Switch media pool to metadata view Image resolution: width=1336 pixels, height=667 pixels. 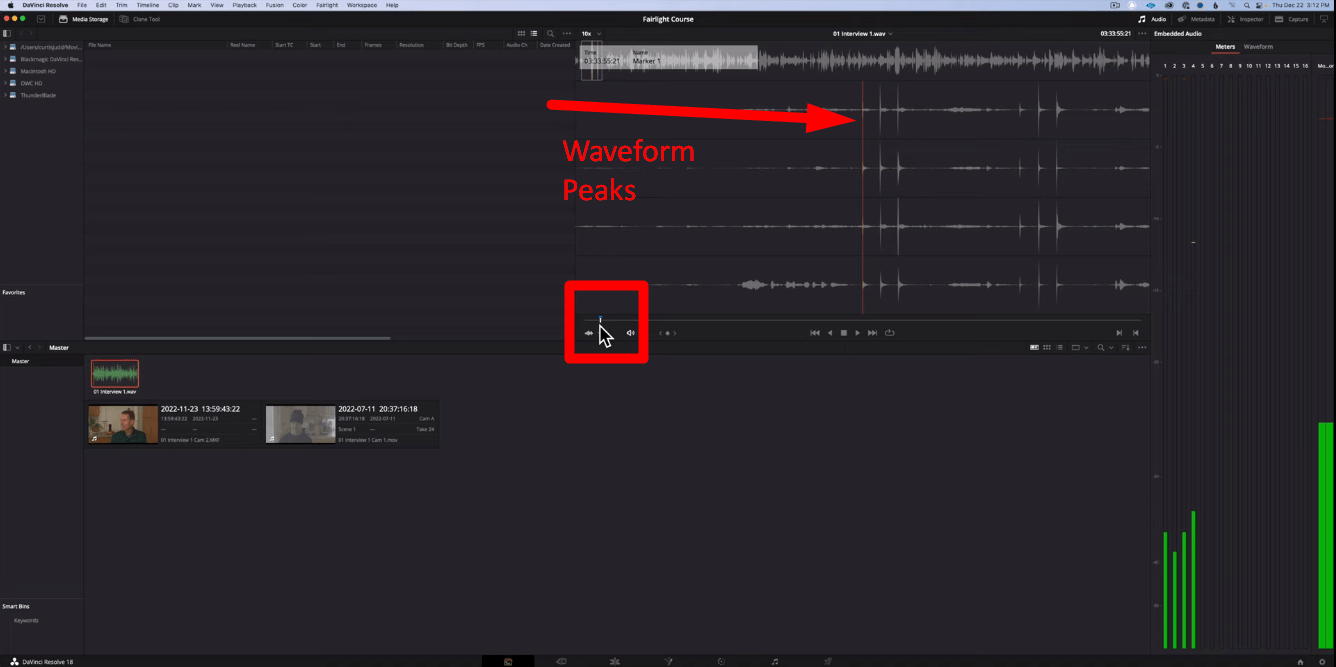(x=1034, y=347)
